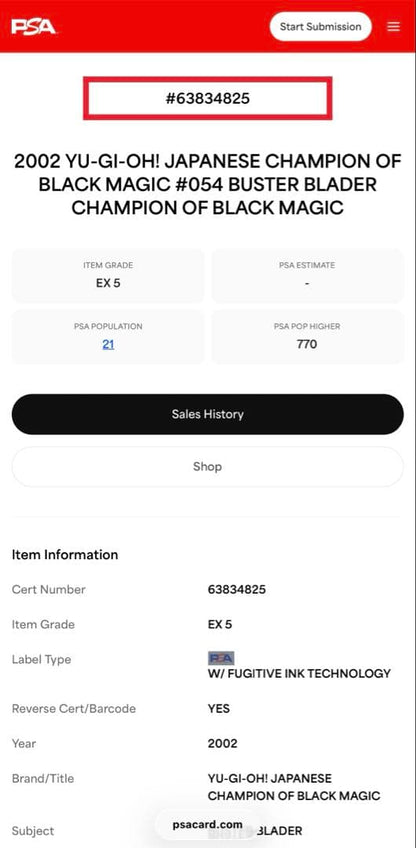Click the Shop button
416x848 pixels.
click(208, 467)
